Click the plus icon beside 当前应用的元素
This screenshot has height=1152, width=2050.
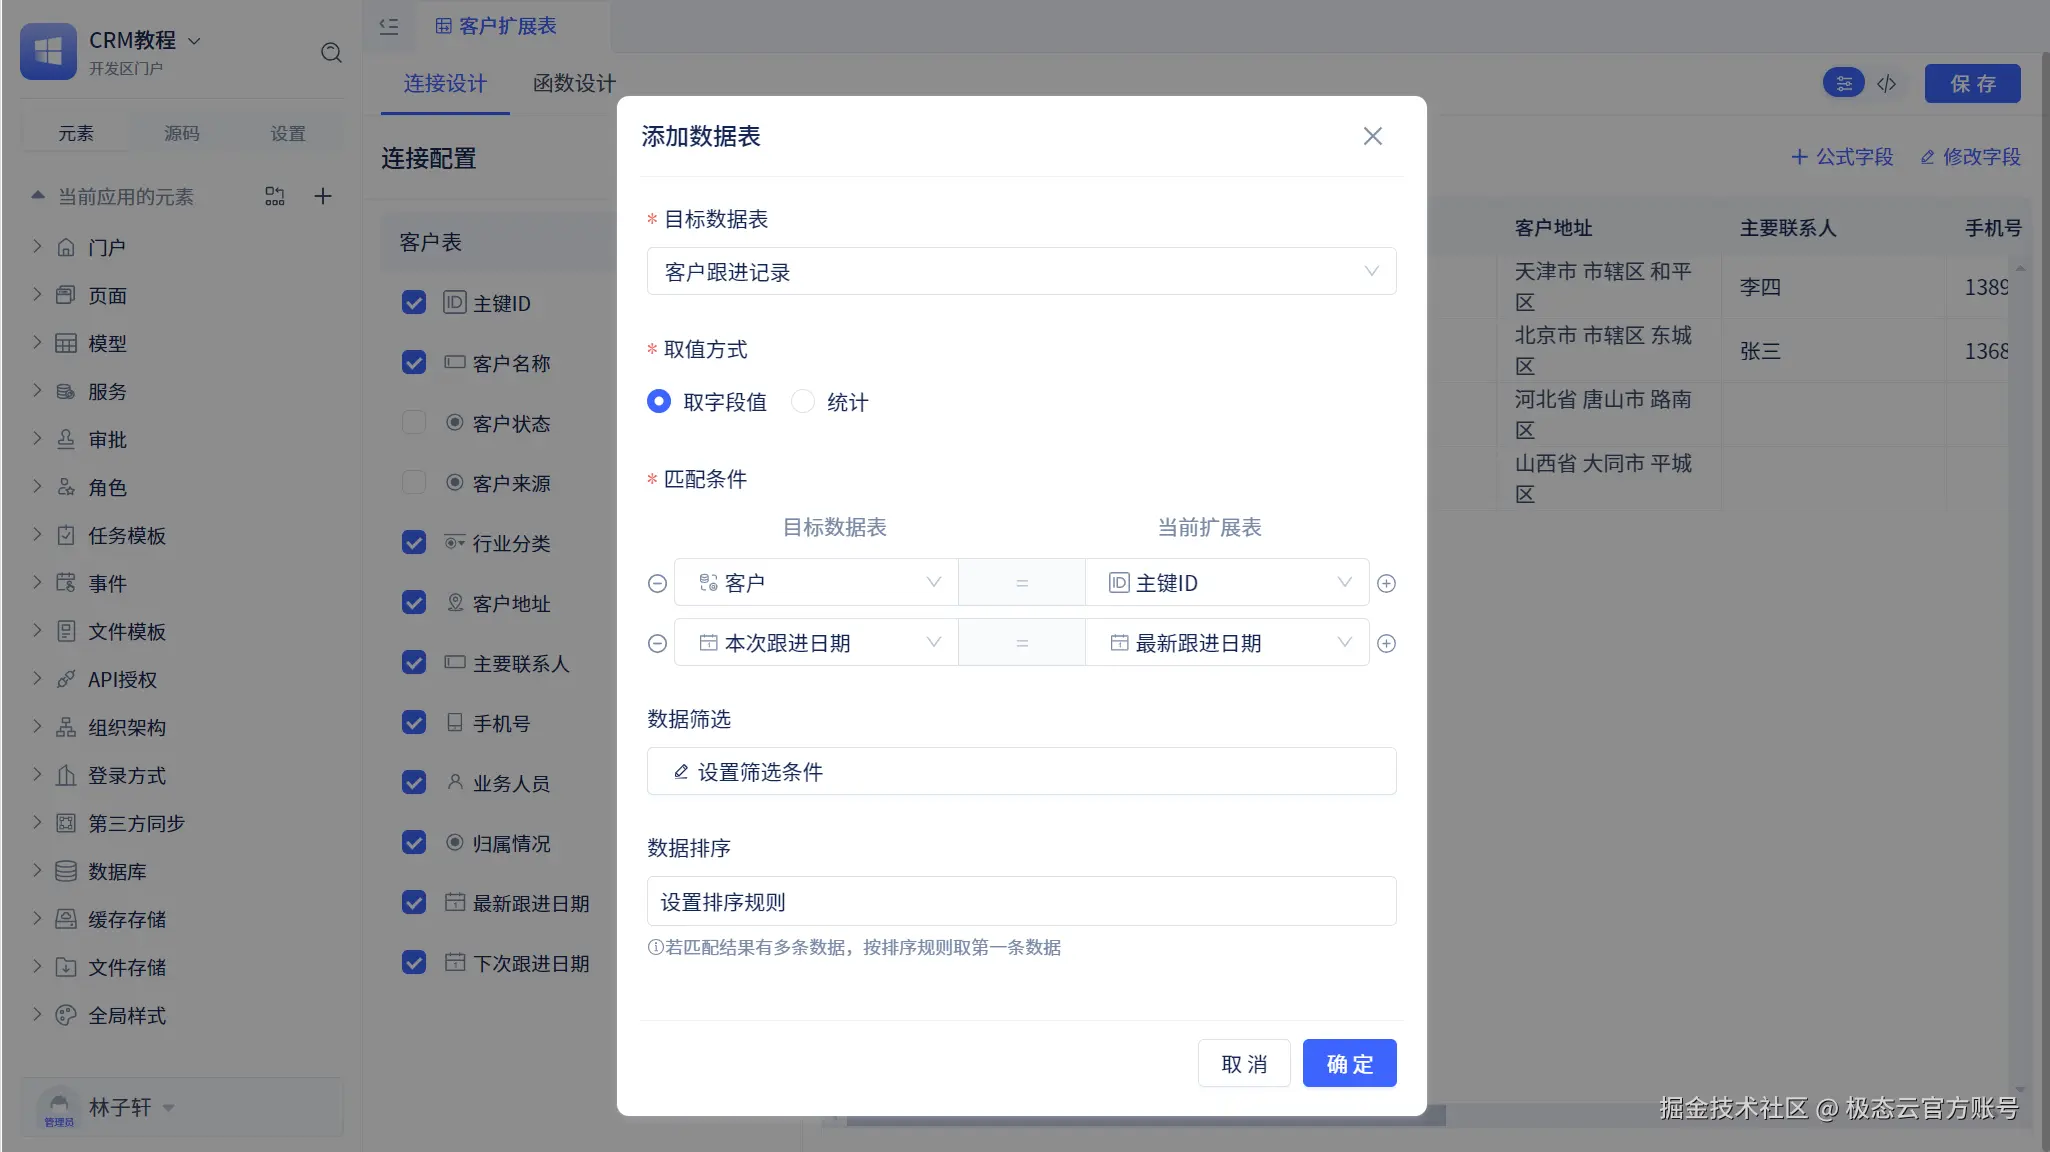point(322,196)
